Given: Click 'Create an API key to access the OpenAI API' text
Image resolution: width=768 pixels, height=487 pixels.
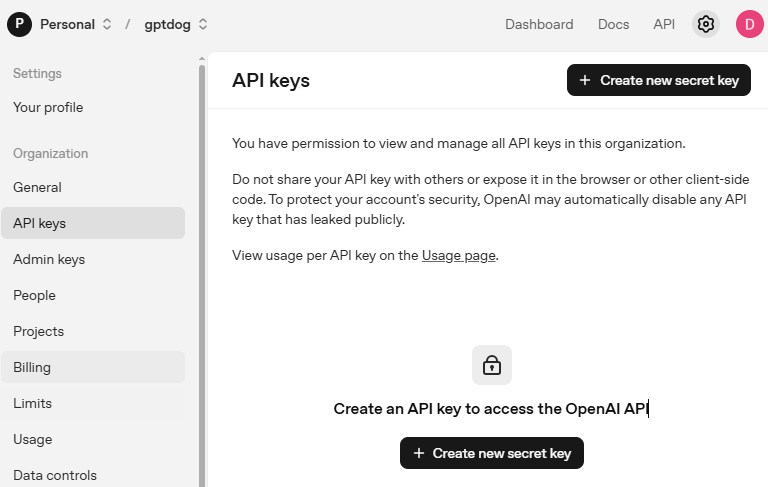Looking at the screenshot, I should tap(491, 409).
